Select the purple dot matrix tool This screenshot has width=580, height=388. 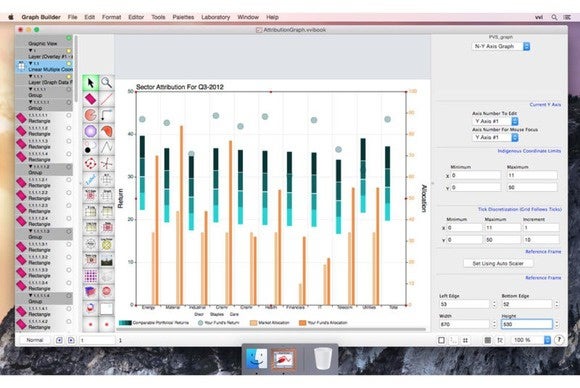(x=91, y=276)
